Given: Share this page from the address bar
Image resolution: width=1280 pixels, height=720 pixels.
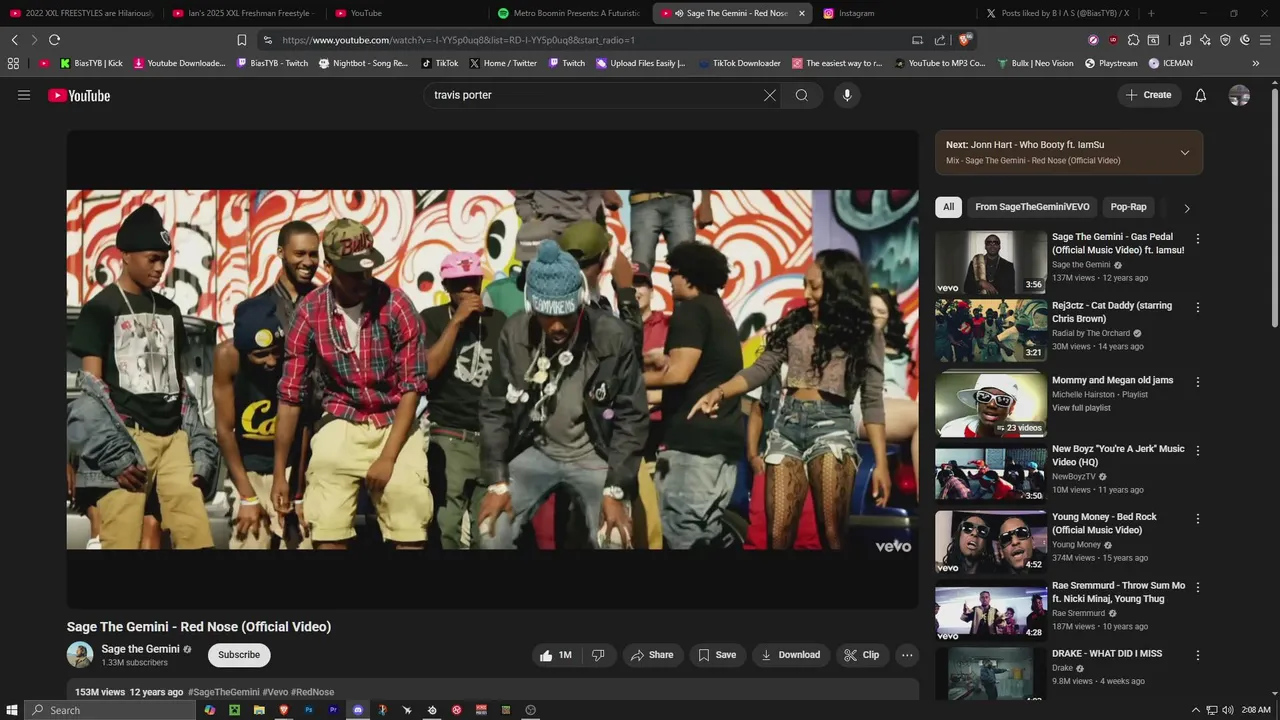Looking at the screenshot, I should point(940,40).
